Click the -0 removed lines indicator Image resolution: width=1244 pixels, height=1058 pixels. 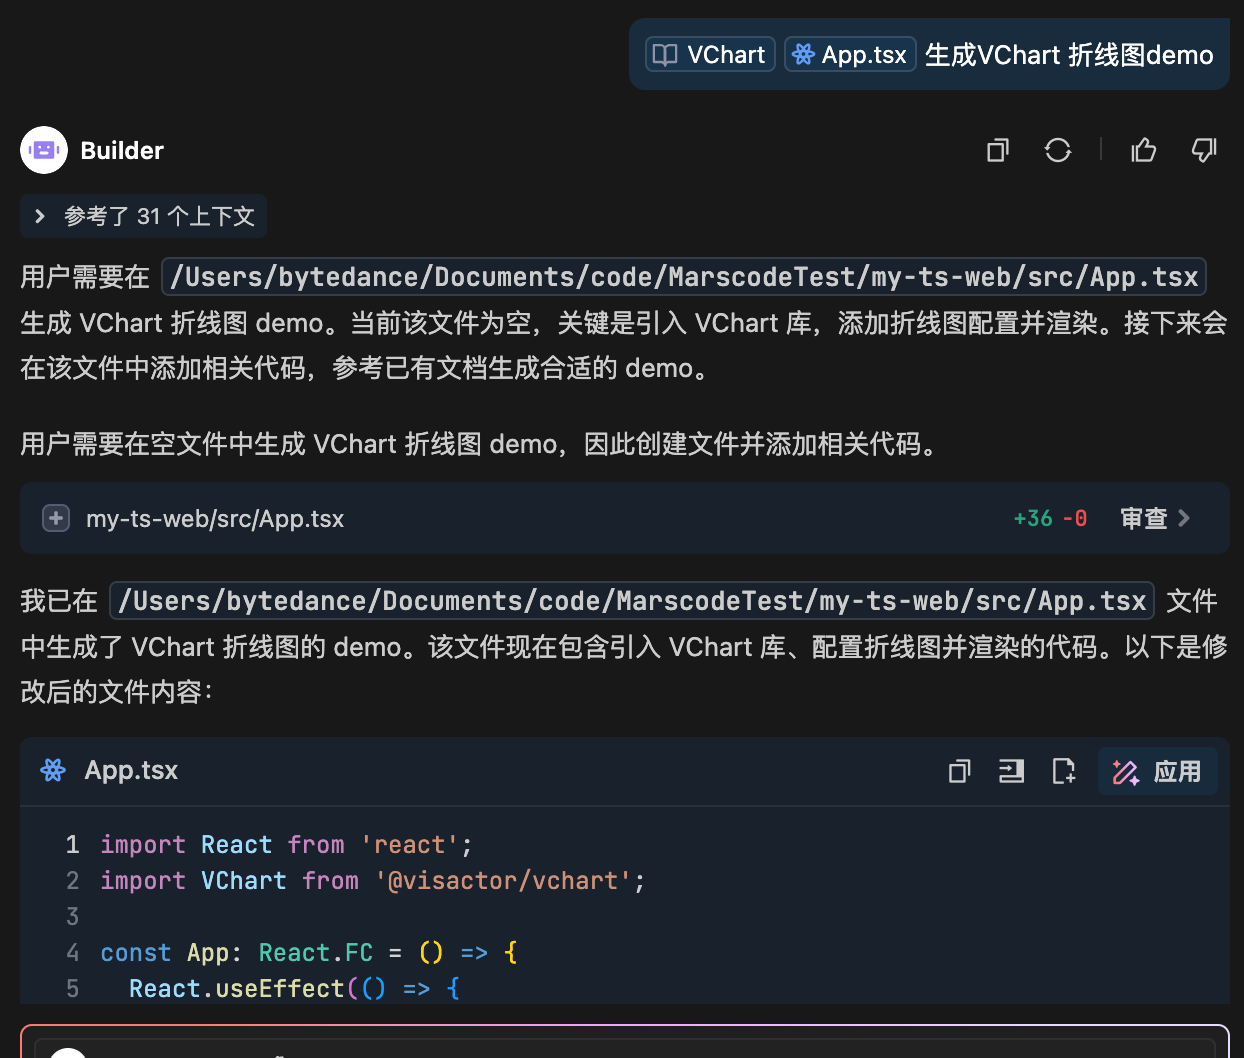pyautogui.click(x=1075, y=518)
